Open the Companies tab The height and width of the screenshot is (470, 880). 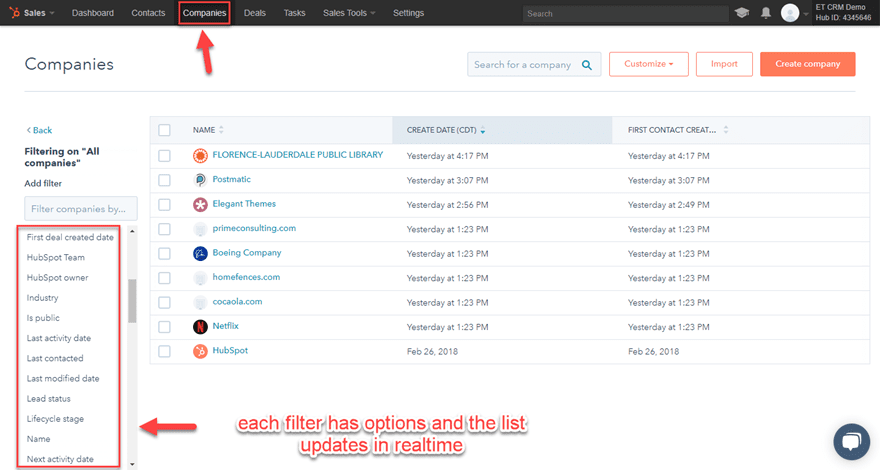tap(204, 13)
